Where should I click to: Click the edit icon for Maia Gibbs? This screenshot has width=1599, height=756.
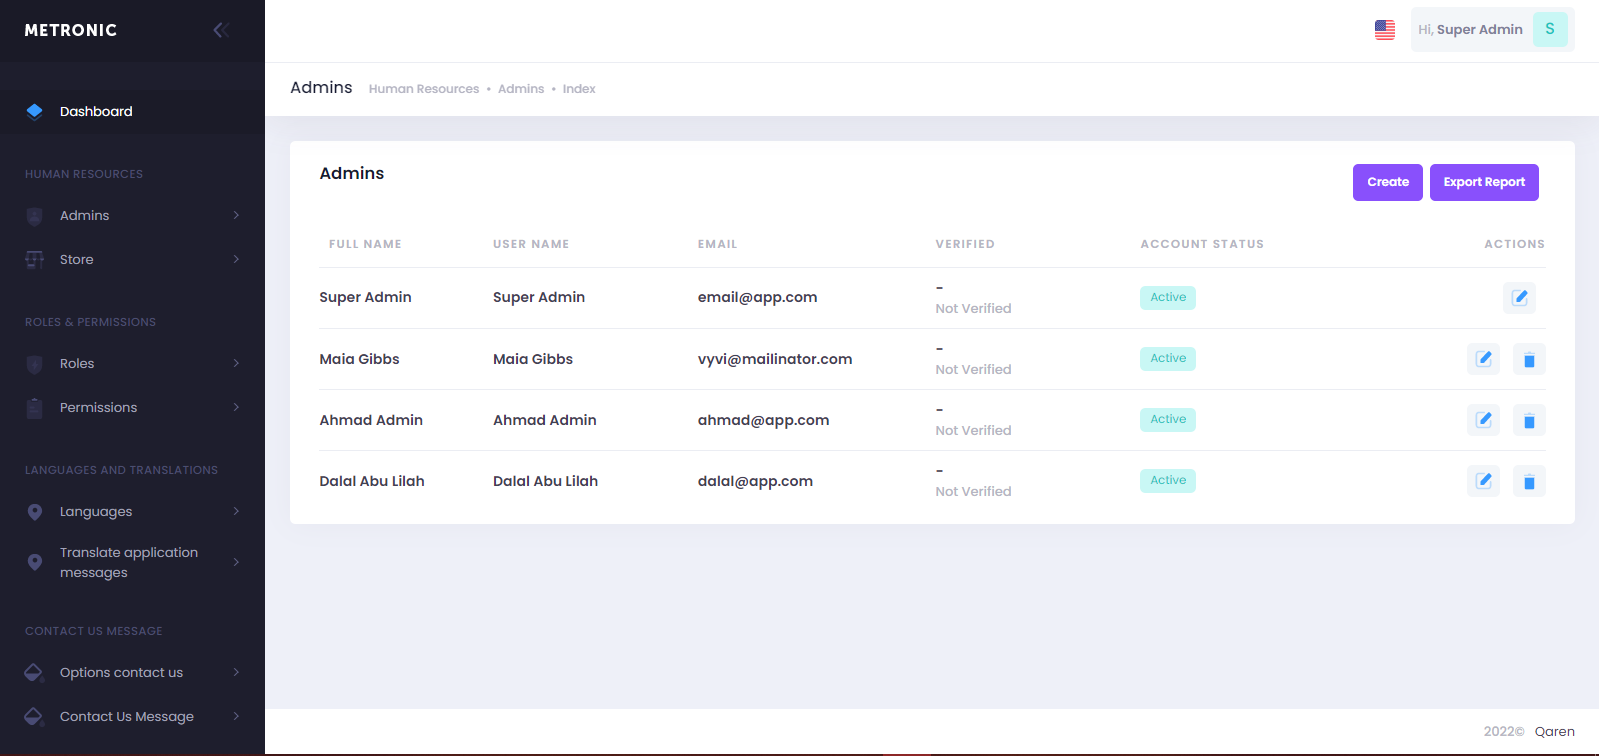[x=1483, y=359]
